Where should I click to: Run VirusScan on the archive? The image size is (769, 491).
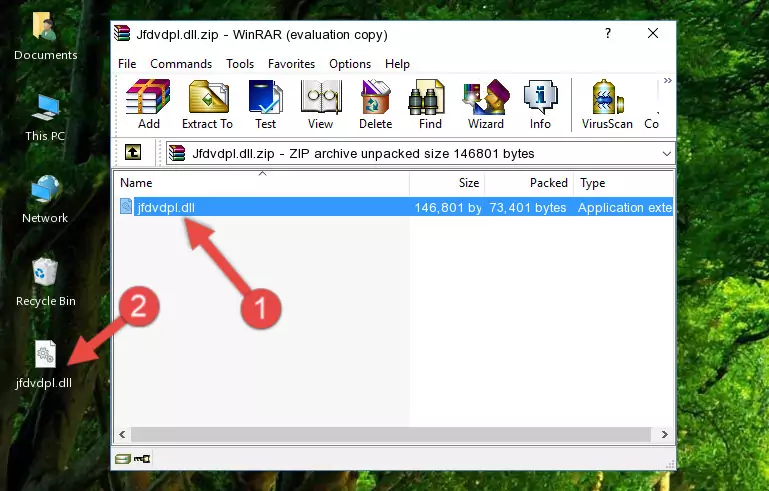click(x=607, y=104)
